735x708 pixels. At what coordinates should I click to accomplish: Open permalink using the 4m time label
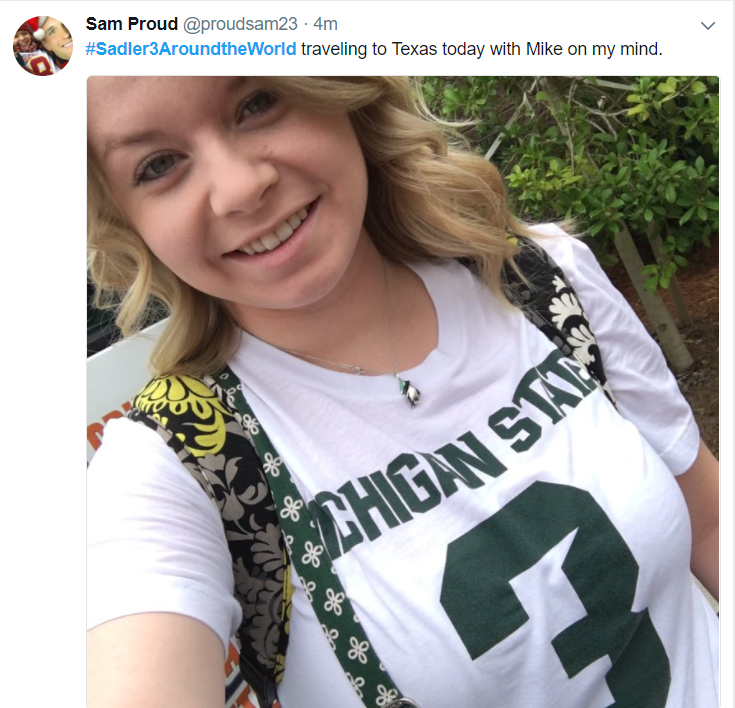click(326, 24)
